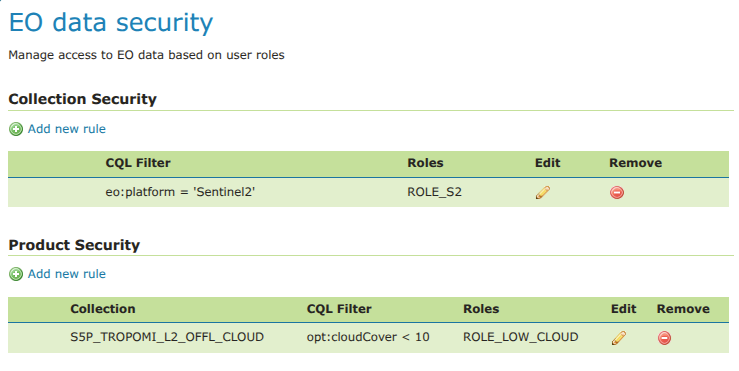Viewport: 739px width, 371px height.
Task: Click the red remove icon for ROLE_LOW_CLOUD rule
Action: 665,338
